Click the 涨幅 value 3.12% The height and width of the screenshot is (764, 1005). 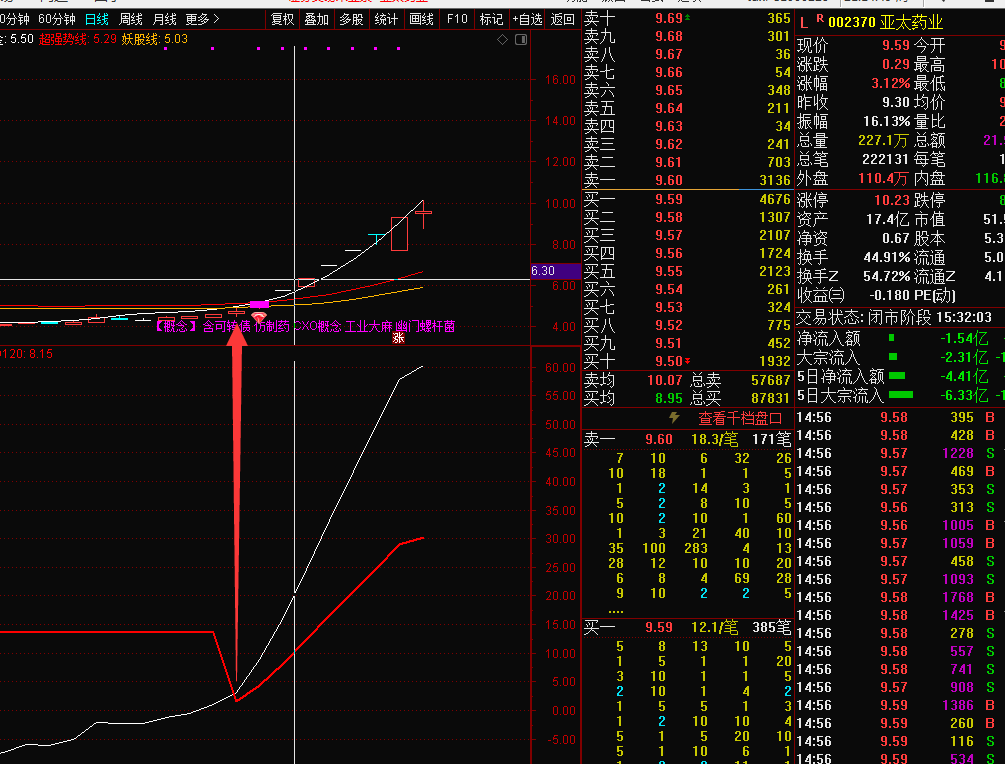(890, 83)
